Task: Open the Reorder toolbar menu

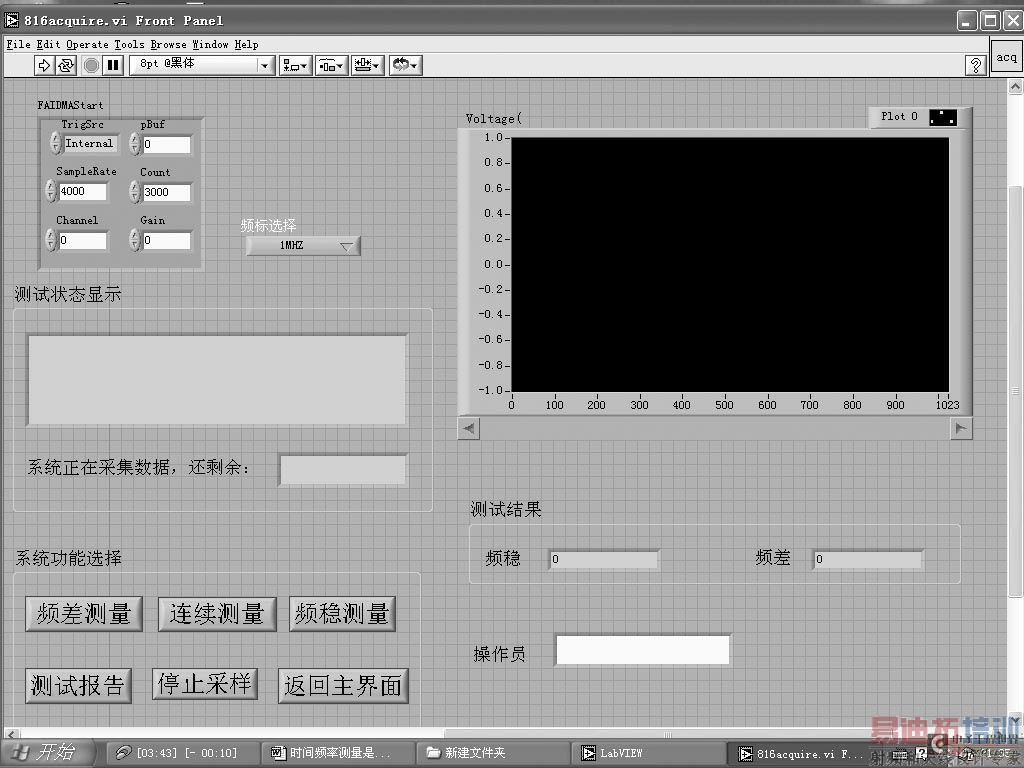Action: coord(406,65)
